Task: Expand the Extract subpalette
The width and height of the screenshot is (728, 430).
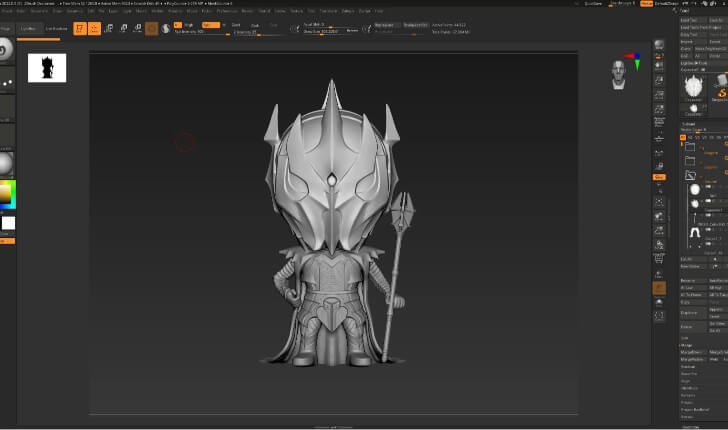Action: [687, 417]
